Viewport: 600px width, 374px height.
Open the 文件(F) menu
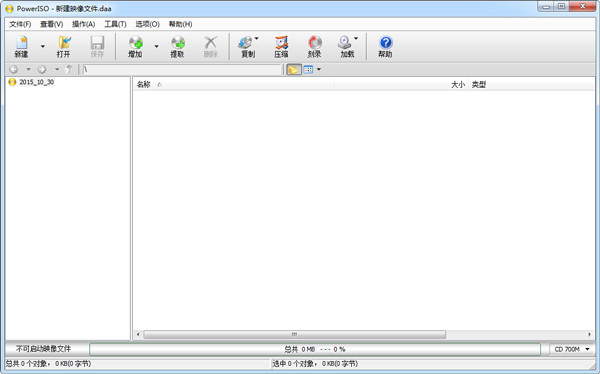20,24
